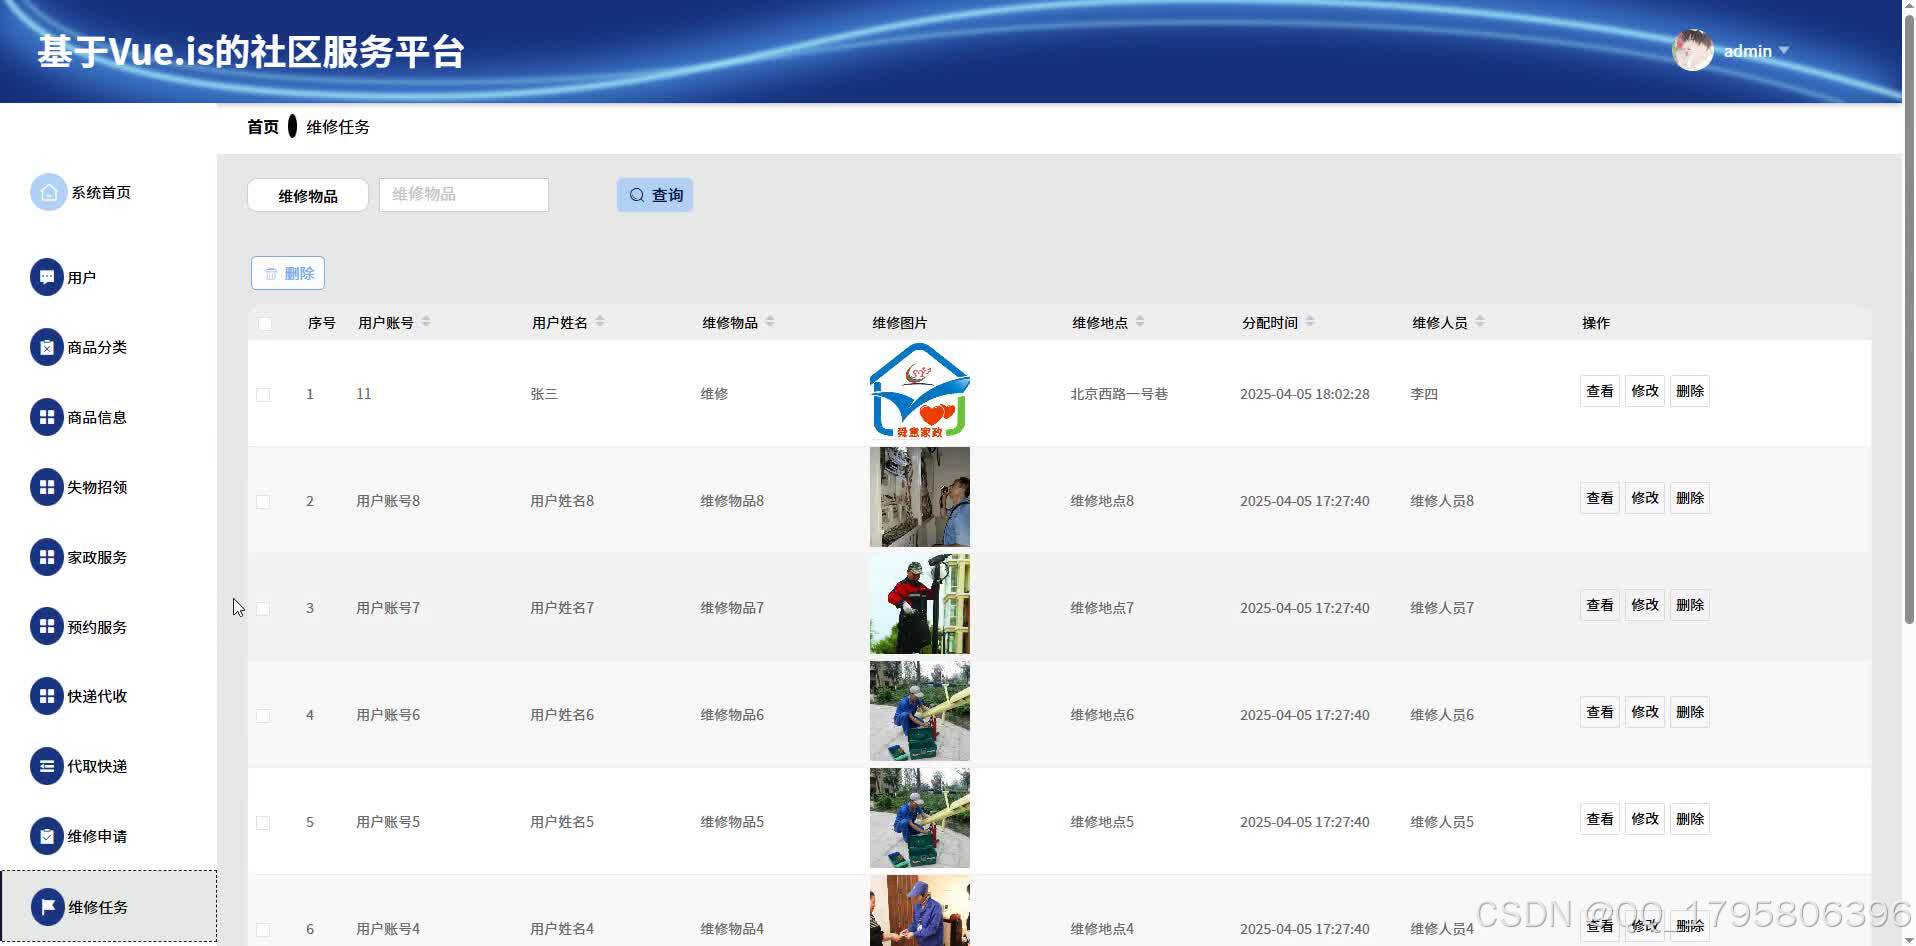The width and height of the screenshot is (1916, 946).
Task: Check the row for 用户账号6
Action: pyautogui.click(x=263, y=716)
